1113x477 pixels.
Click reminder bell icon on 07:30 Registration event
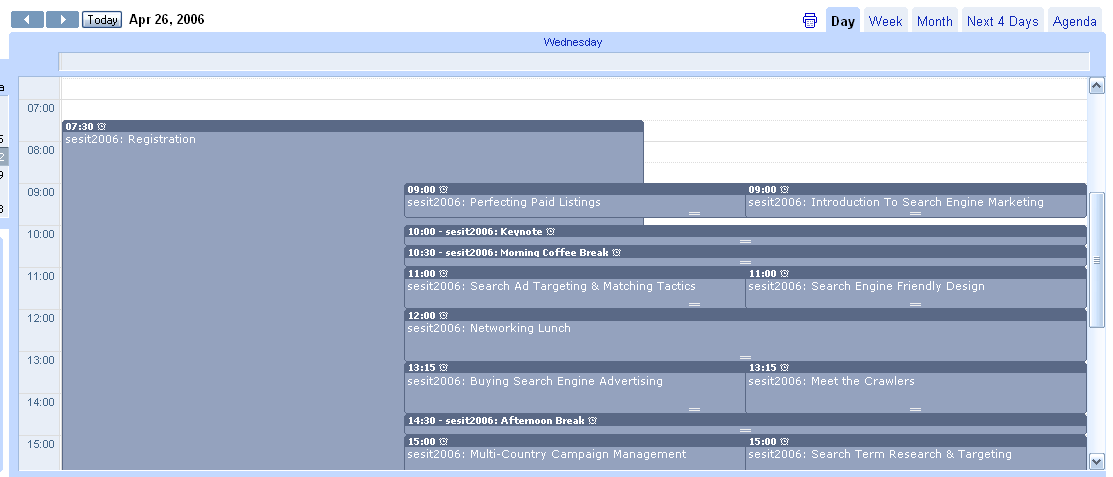[x=102, y=126]
